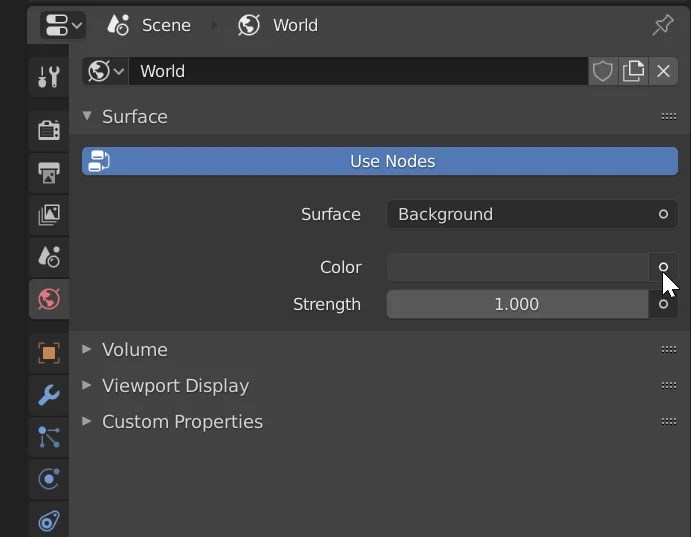This screenshot has width=691, height=537.
Task: Open the Scene properties tab
Action: (49, 257)
